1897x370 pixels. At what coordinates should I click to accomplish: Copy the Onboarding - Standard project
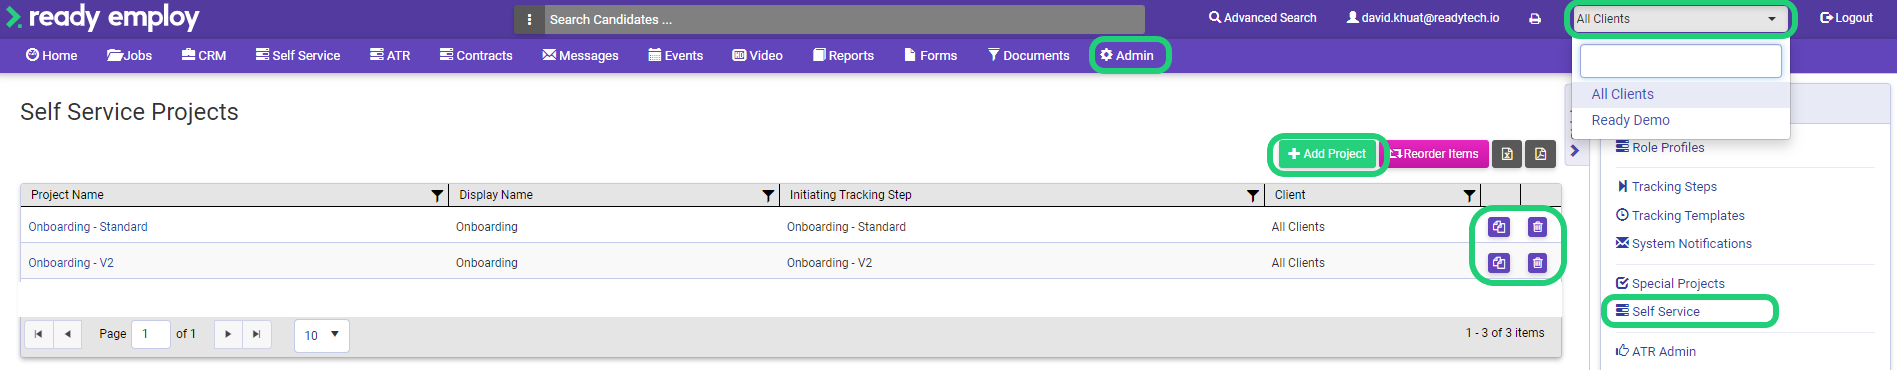pos(1498,227)
